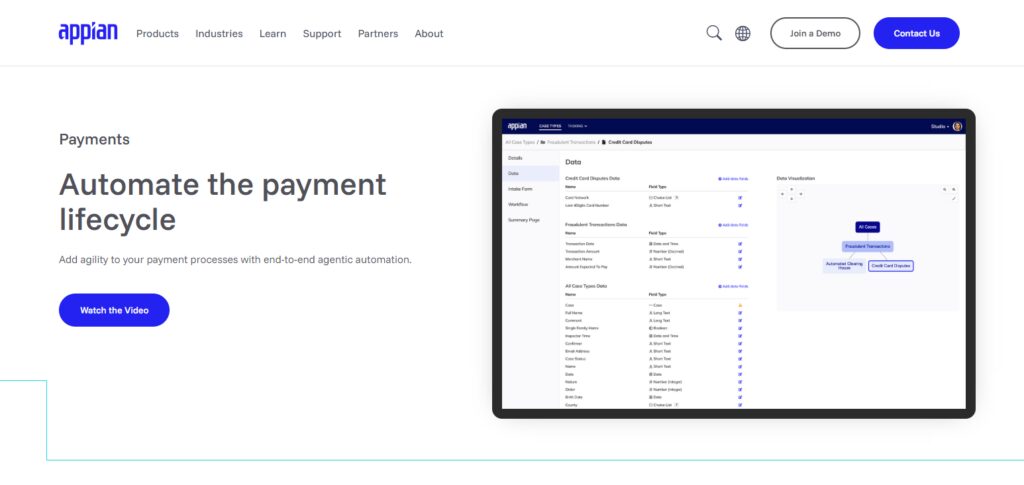1024x485 pixels.
Task: Click the Join a Demo button
Action: tap(815, 33)
